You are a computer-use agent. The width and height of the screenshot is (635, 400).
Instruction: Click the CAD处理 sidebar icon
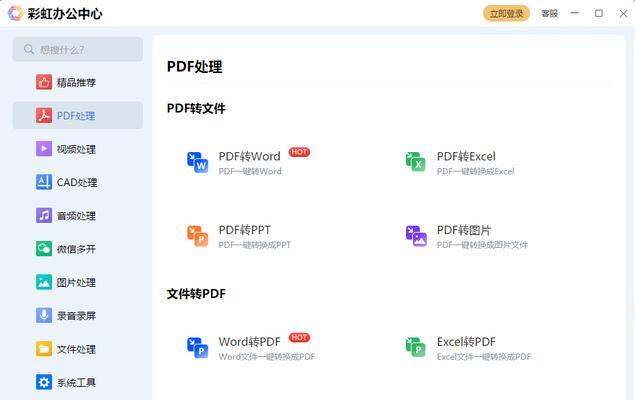pyautogui.click(x=44, y=182)
